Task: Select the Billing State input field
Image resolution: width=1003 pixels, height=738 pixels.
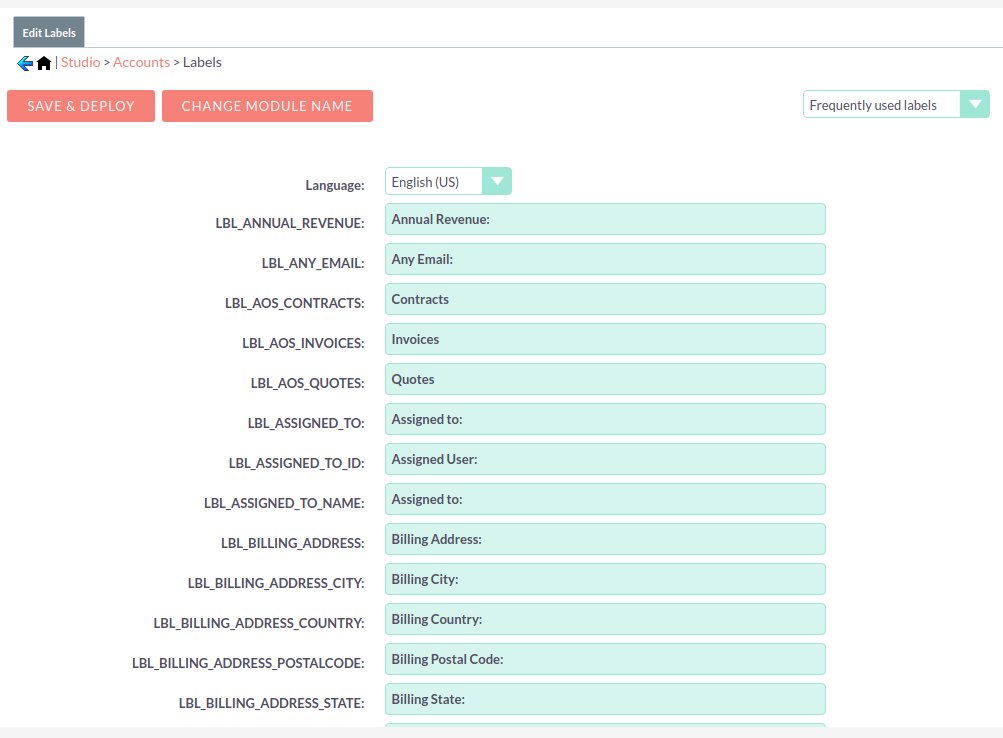Action: tap(605, 699)
